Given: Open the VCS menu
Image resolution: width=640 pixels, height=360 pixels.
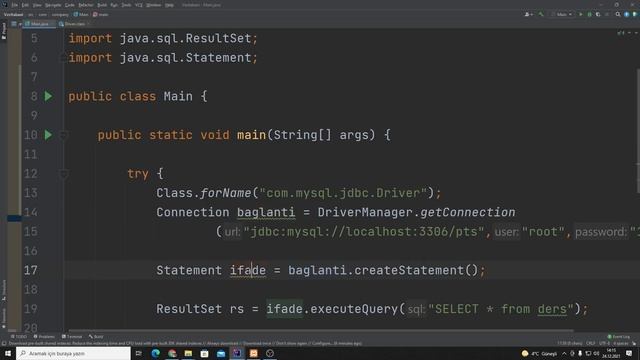Looking at the screenshot, I should coord(139,5).
